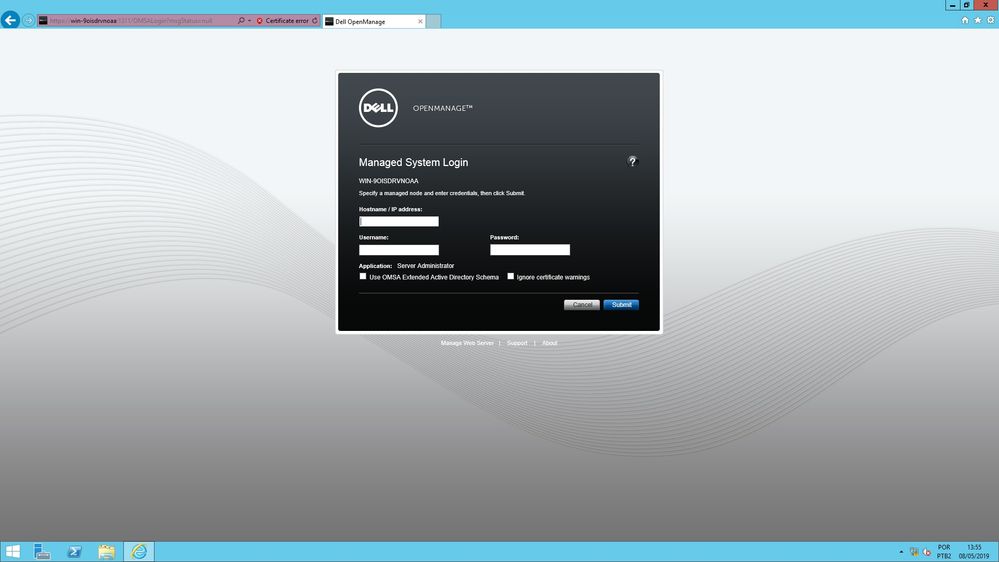Screen dimensions: 999x562
Task: Open help via the question mark icon
Action: (x=632, y=161)
